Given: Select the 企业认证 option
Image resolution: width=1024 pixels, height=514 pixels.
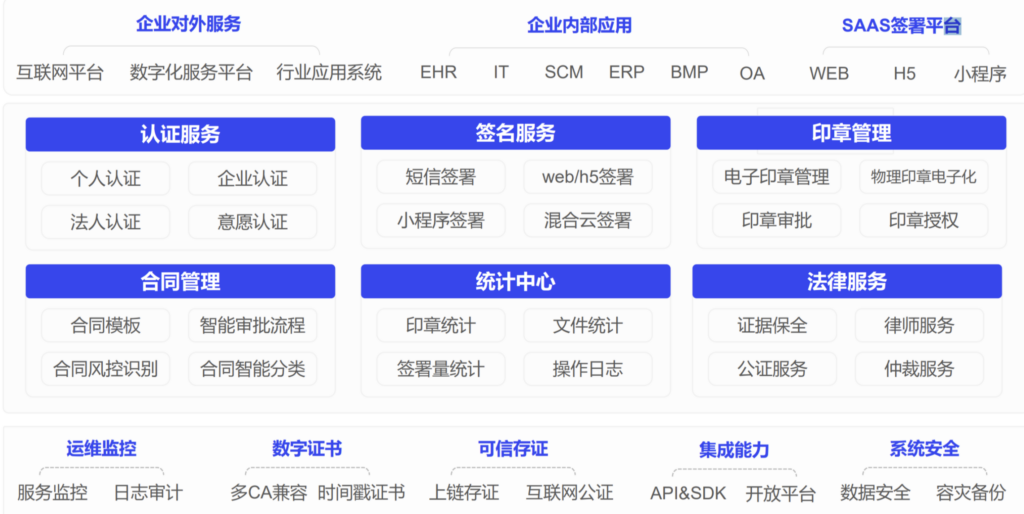Looking at the screenshot, I should coord(252,179).
